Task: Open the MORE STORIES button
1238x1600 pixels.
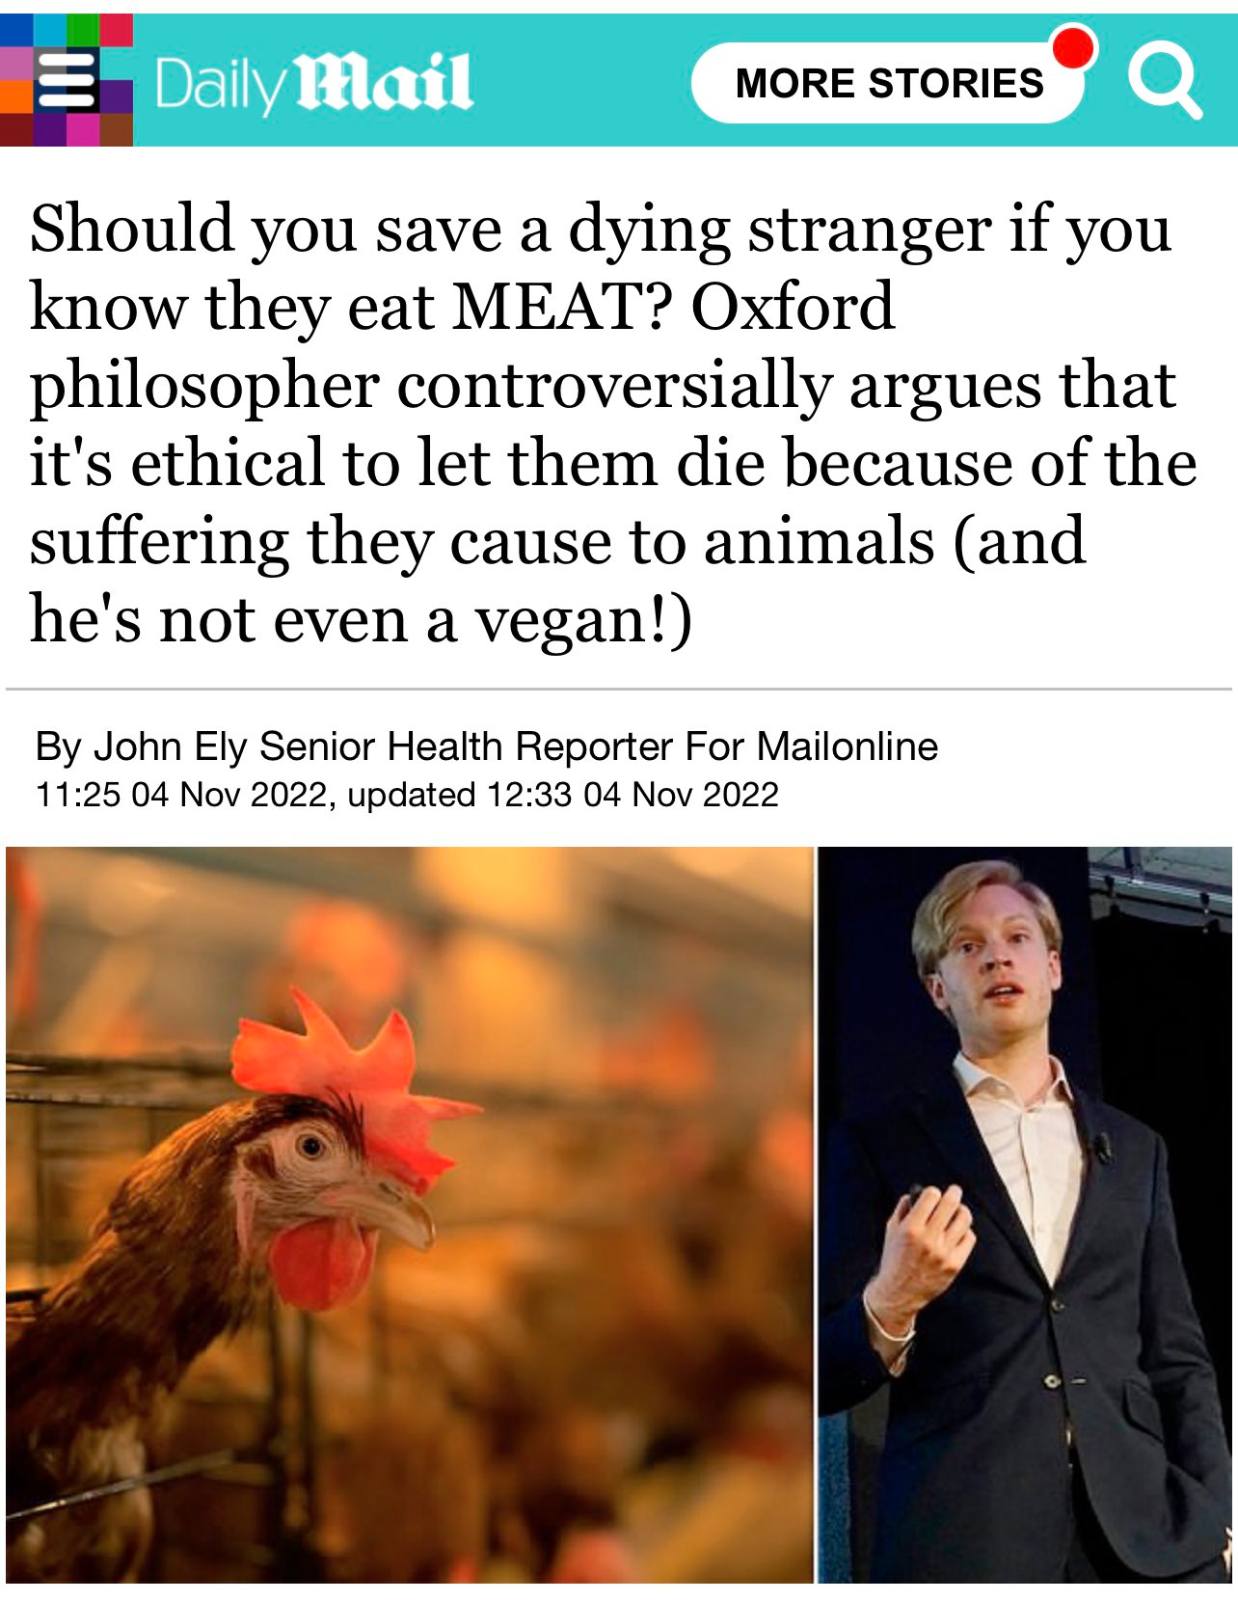Action: (x=889, y=83)
